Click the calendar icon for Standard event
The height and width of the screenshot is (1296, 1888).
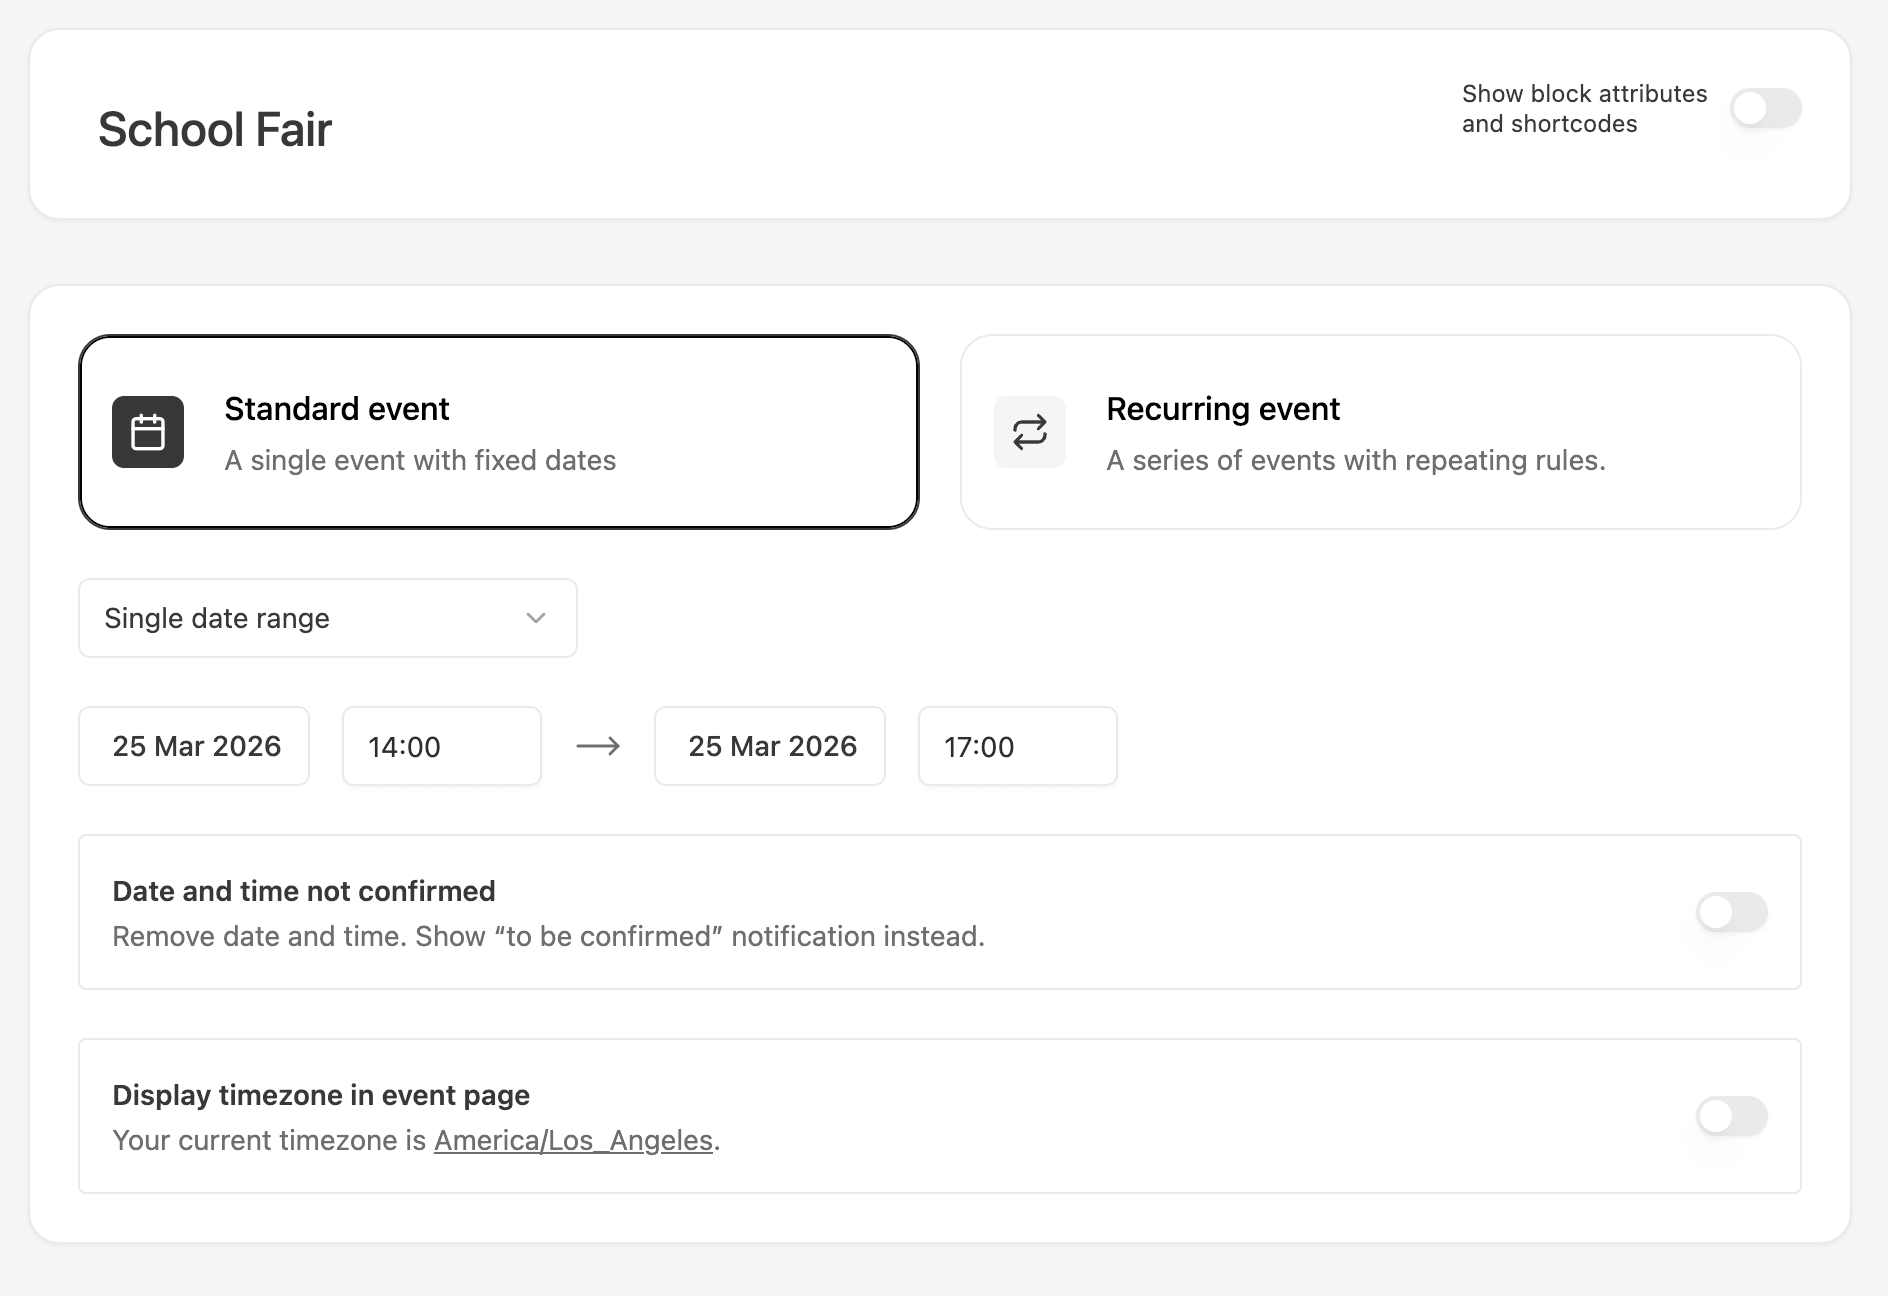pyautogui.click(x=148, y=432)
